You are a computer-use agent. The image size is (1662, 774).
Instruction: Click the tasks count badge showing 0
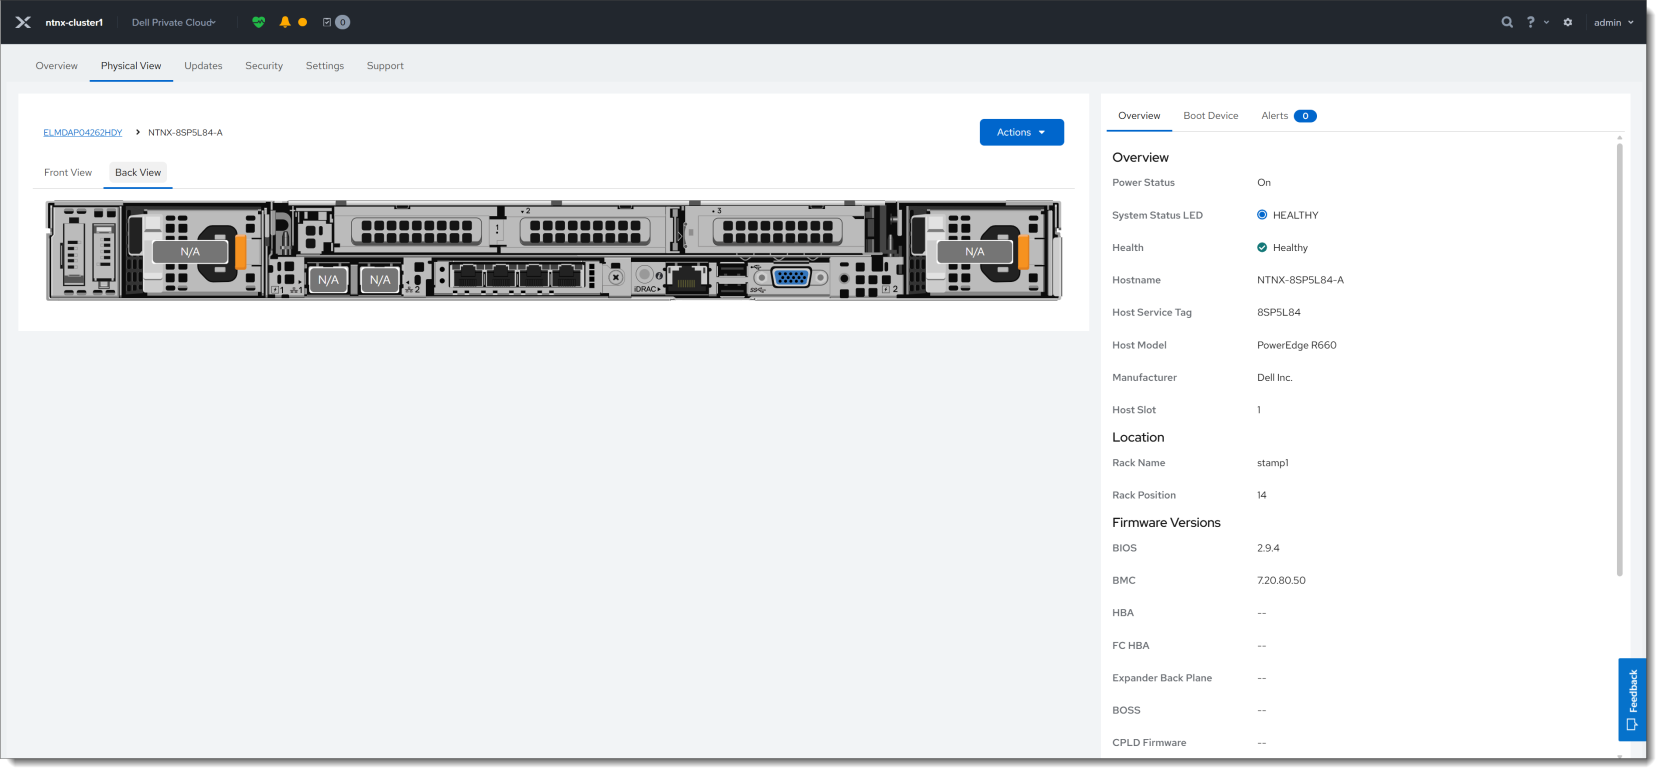coord(342,22)
